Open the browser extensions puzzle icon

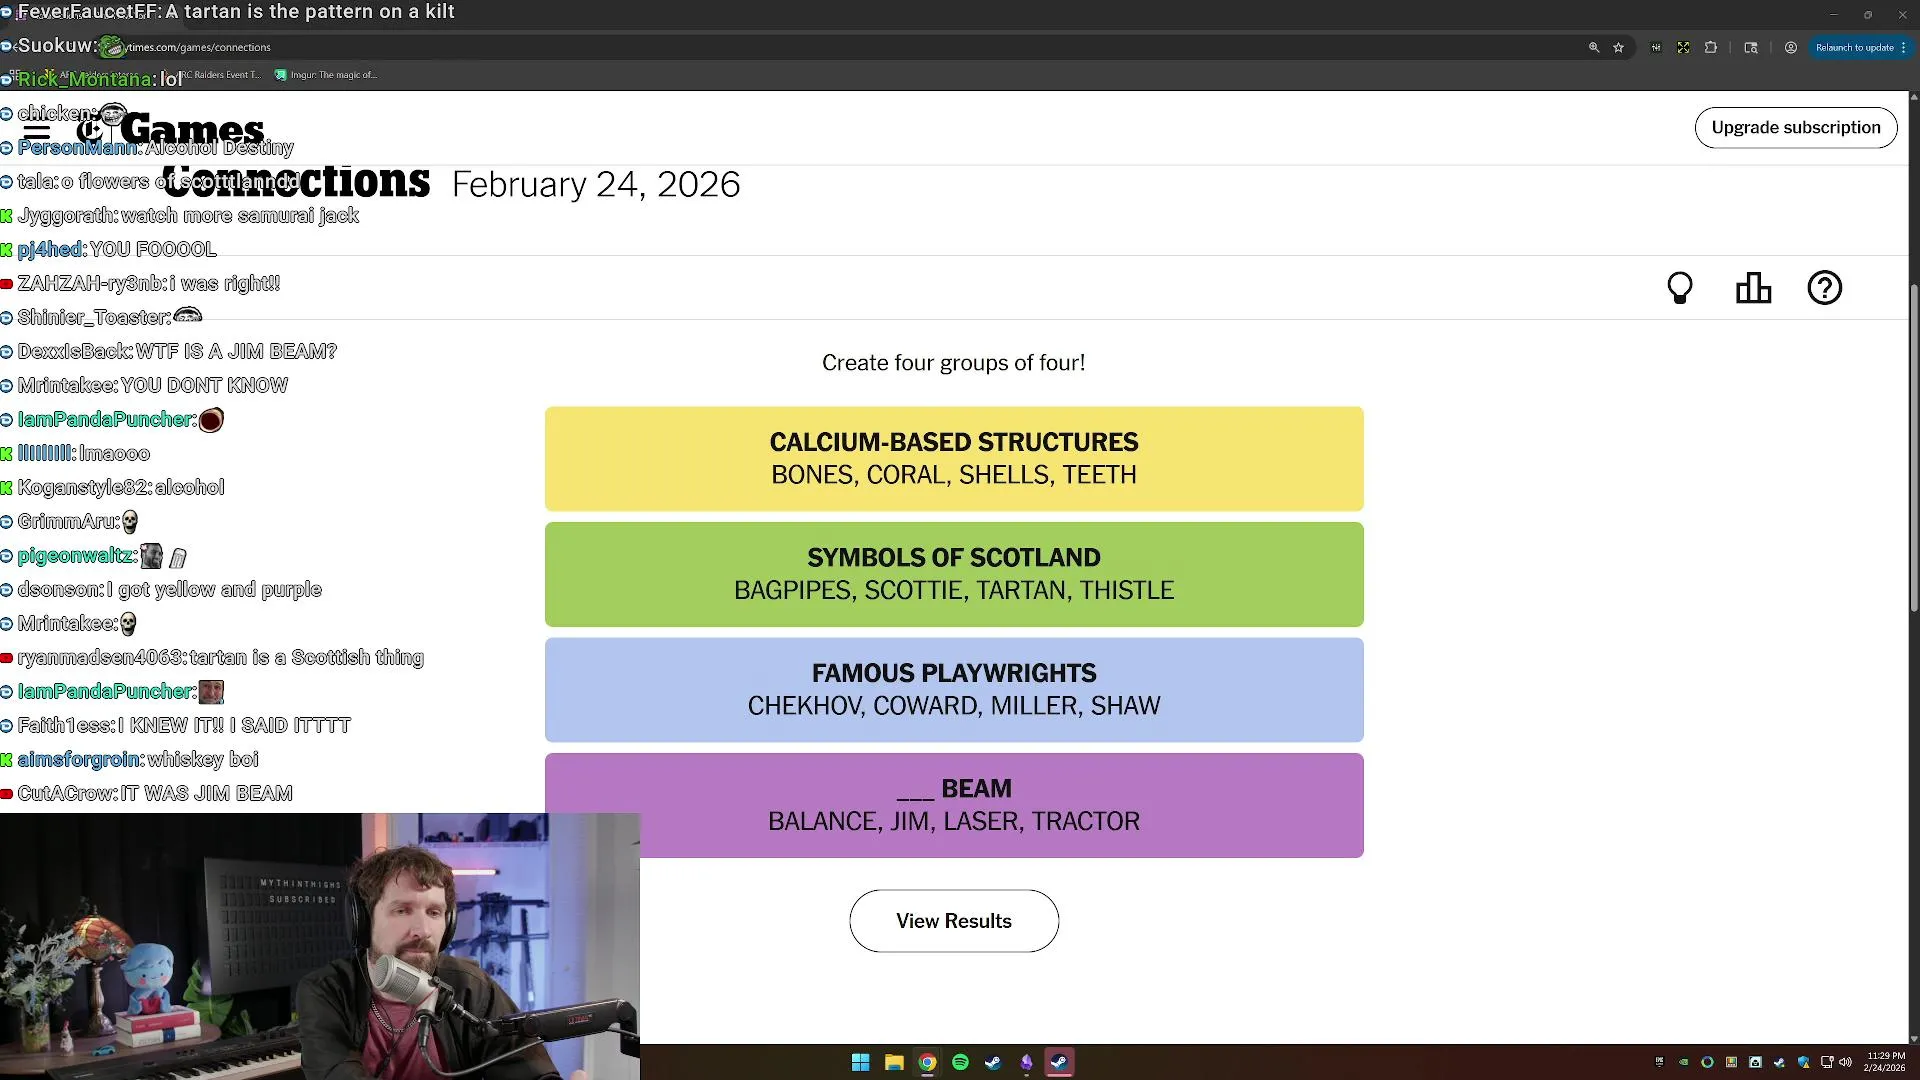[x=1711, y=47]
